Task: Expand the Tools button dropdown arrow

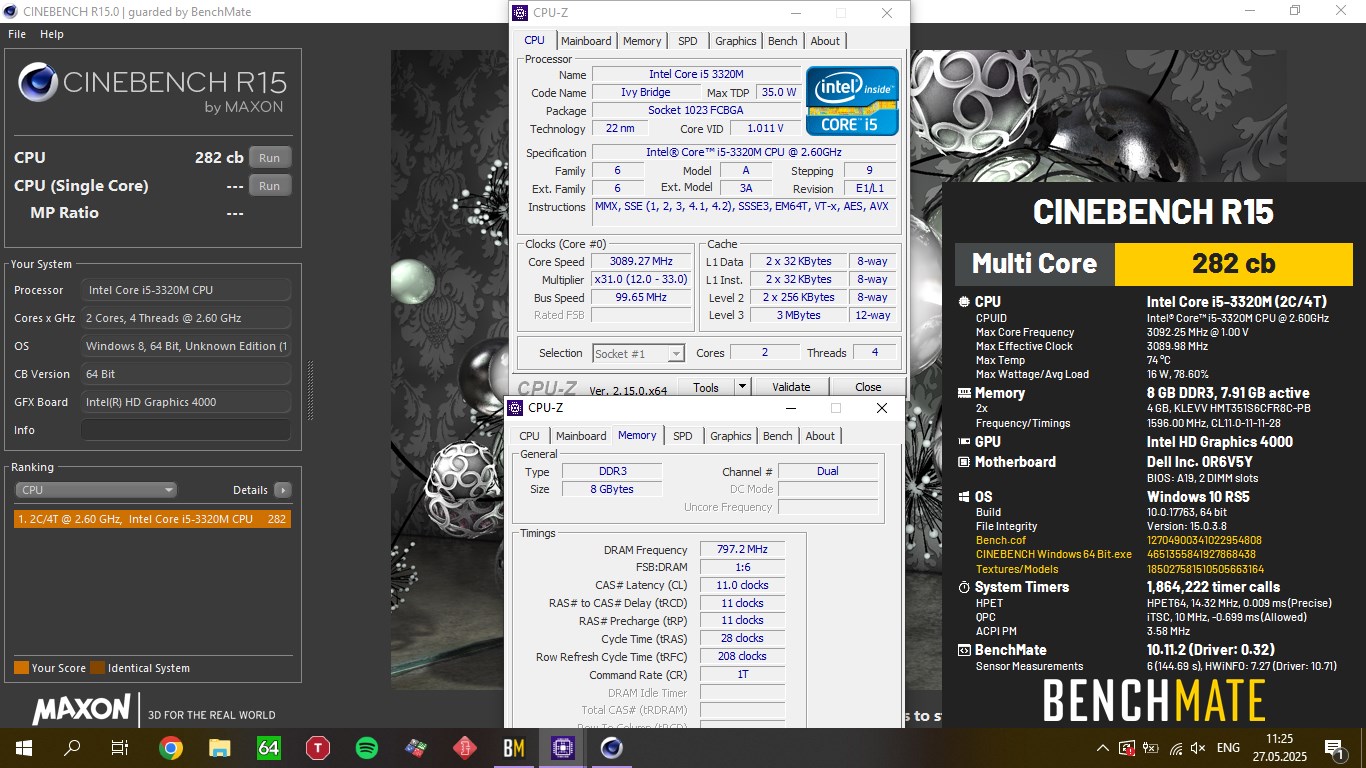Action: pyautogui.click(x=742, y=387)
